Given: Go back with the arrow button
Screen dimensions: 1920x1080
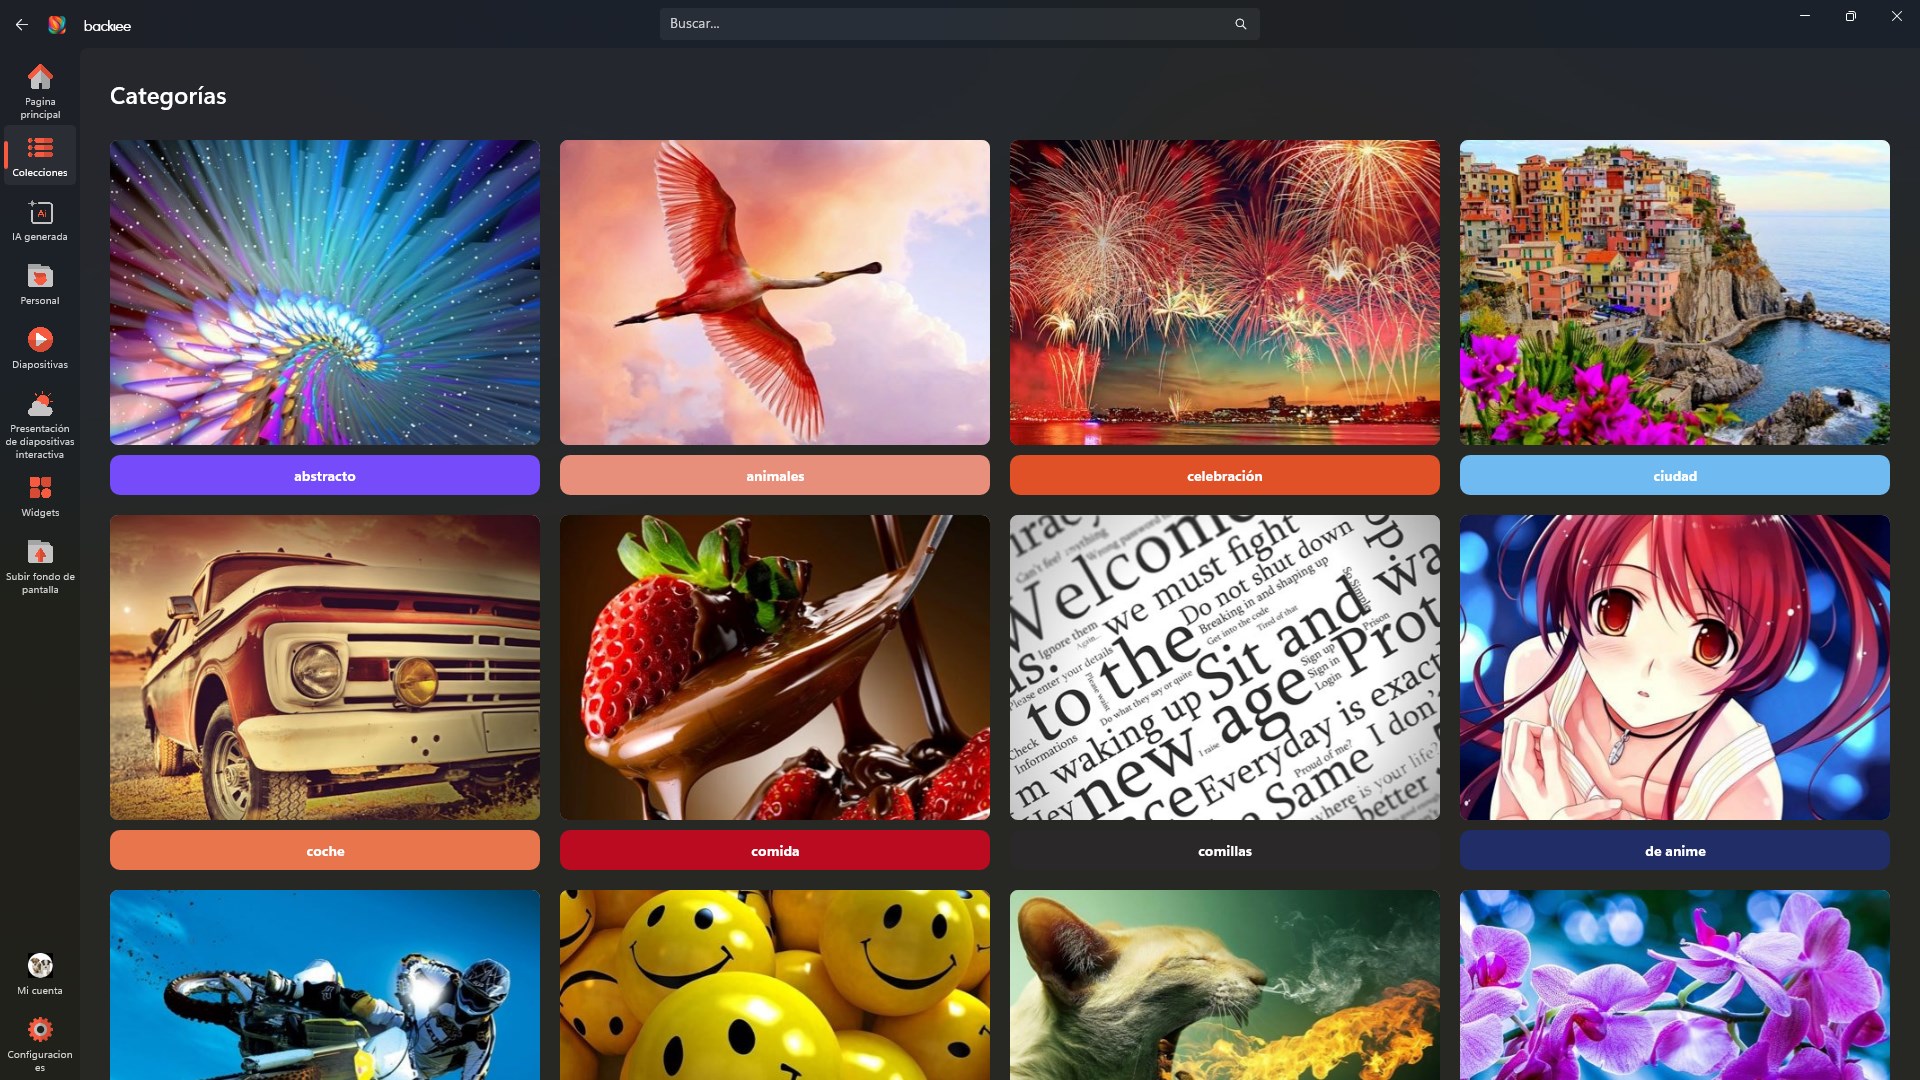Looking at the screenshot, I should coord(22,24).
